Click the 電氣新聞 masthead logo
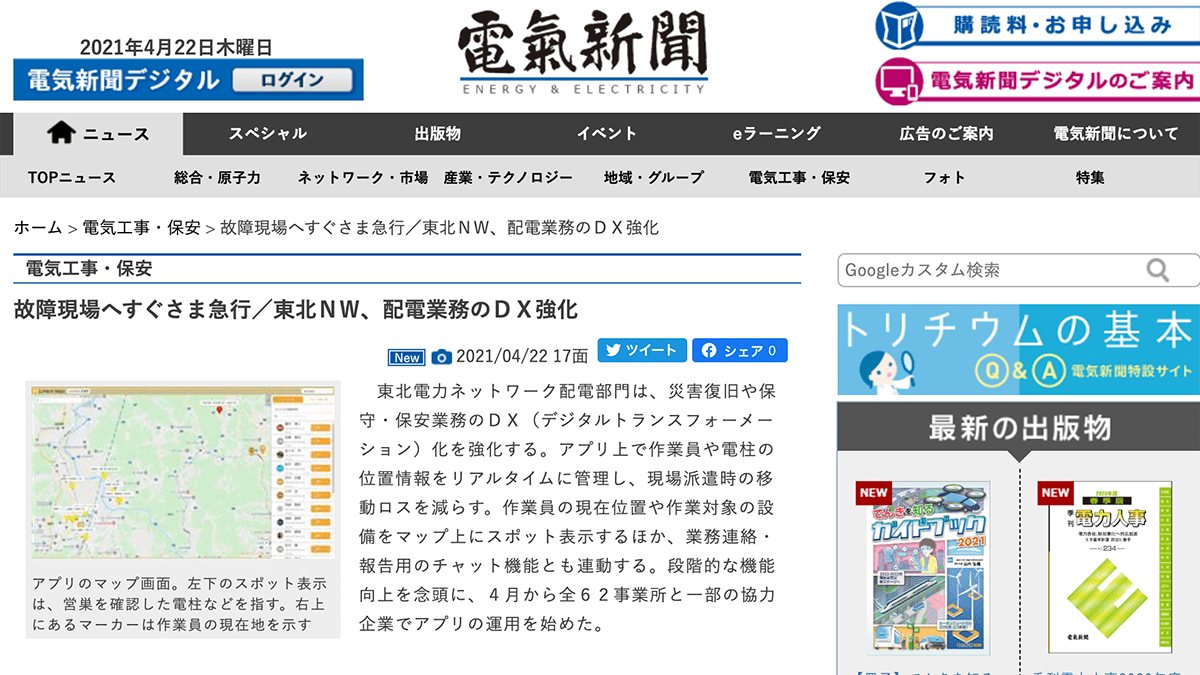The image size is (1200, 675). pyautogui.click(x=583, y=53)
